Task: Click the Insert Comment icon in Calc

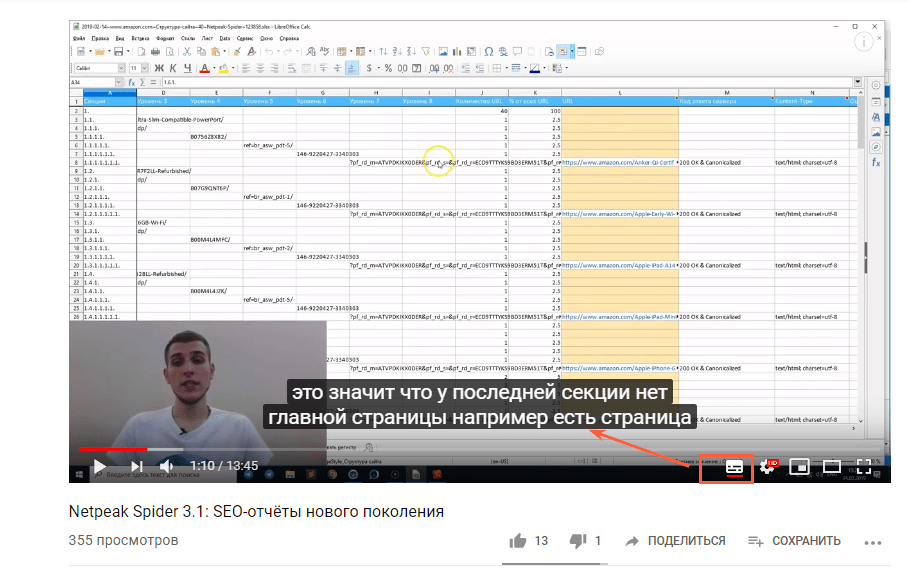Action: pyautogui.click(x=517, y=51)
